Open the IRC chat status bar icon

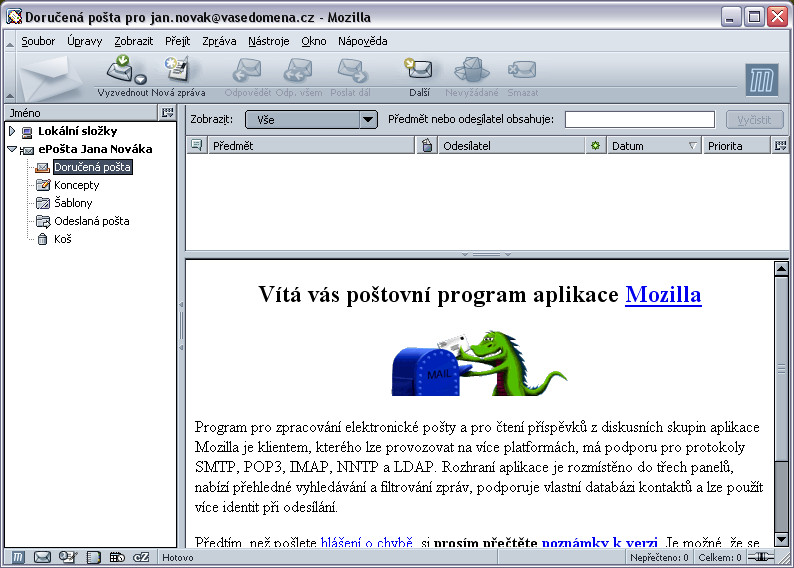tap(117, 557)
